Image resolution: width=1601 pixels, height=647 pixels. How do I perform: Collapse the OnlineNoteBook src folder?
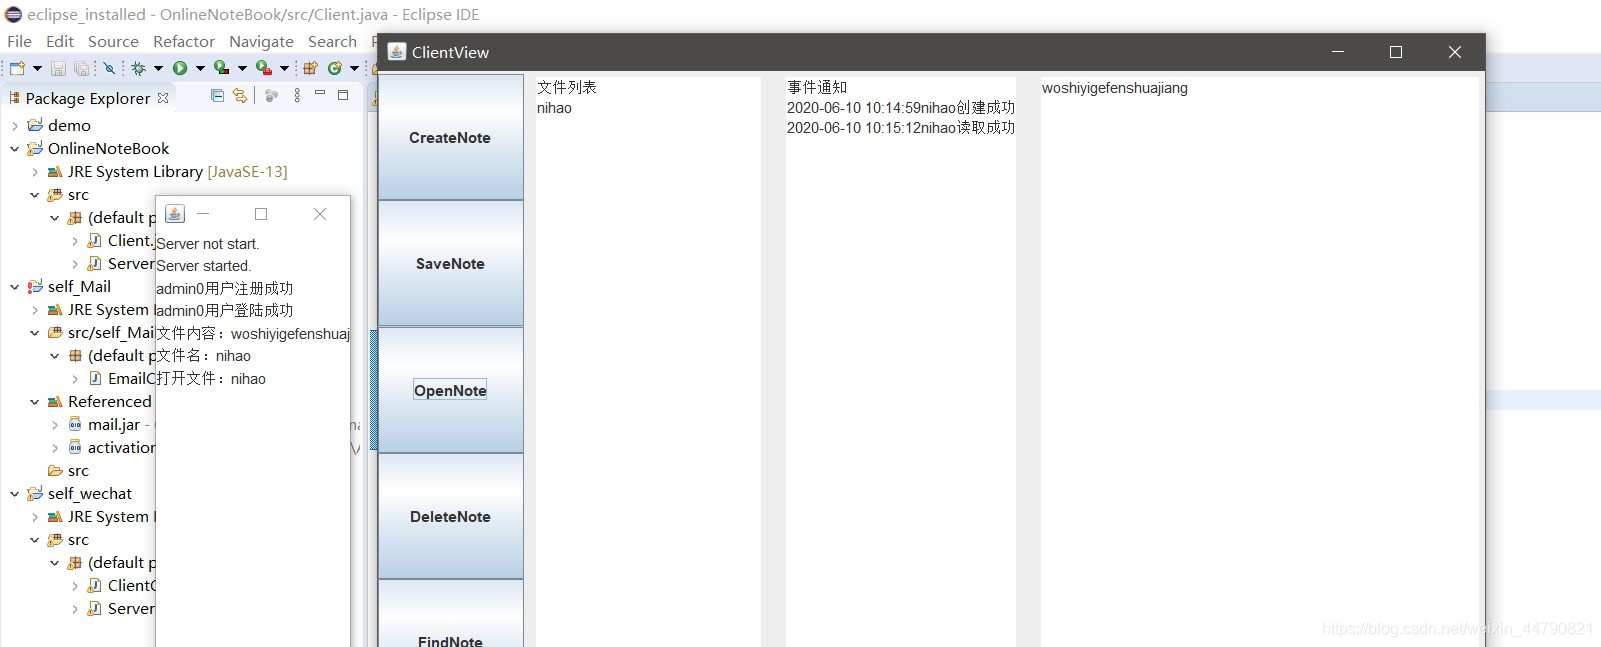click(35, 194)
